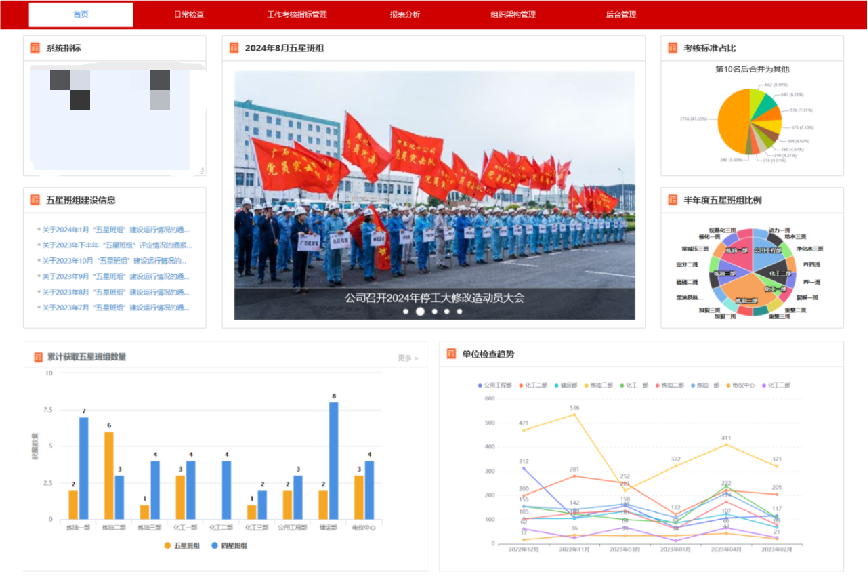The height and width of the screenshot is (576, 868).
Task: Go to the 报表分析 menu
Action: 405,15
